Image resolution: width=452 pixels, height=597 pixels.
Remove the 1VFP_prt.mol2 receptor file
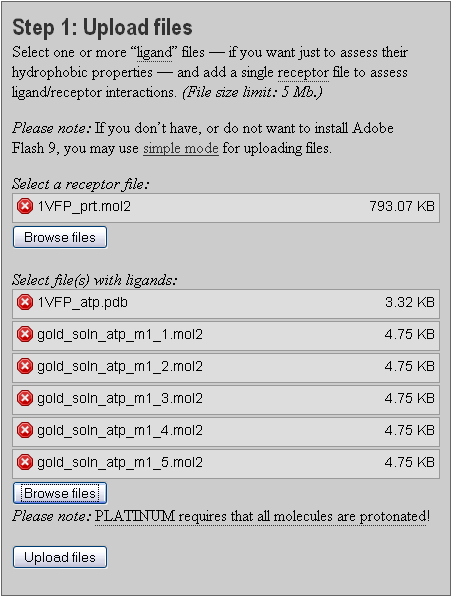tap(25, 206)
